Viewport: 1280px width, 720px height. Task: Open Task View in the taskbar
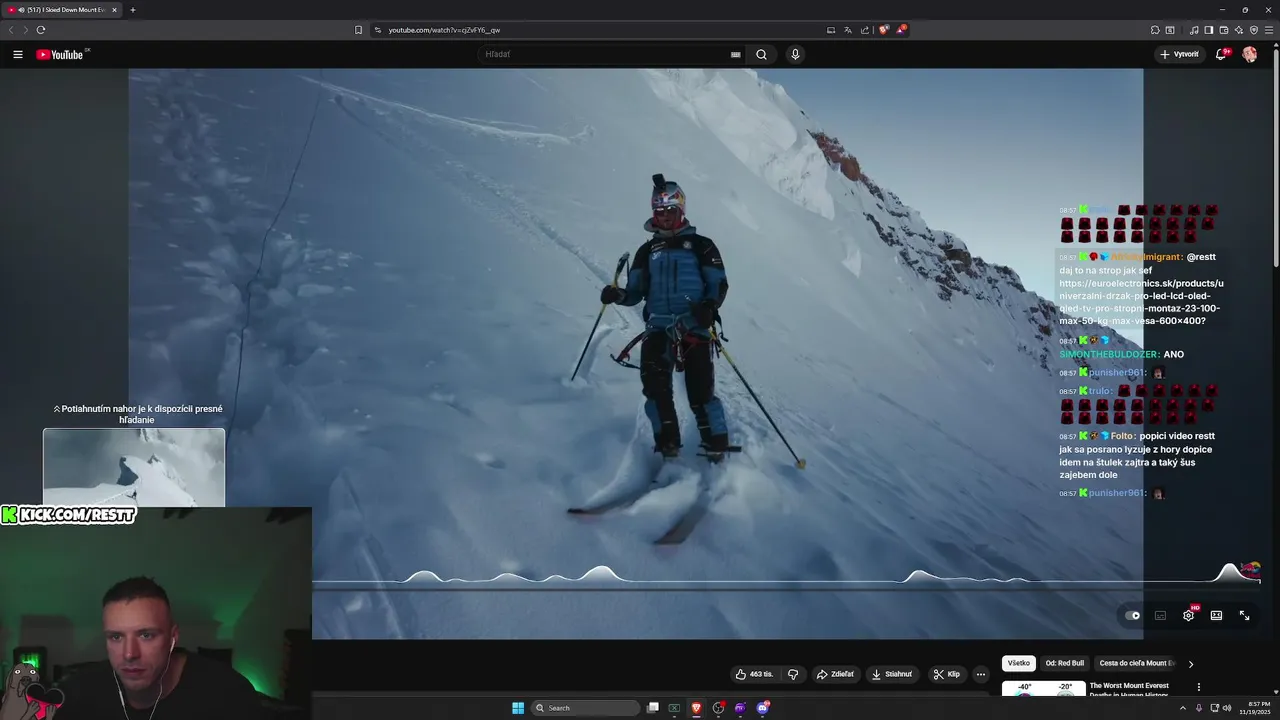(653, 708)
